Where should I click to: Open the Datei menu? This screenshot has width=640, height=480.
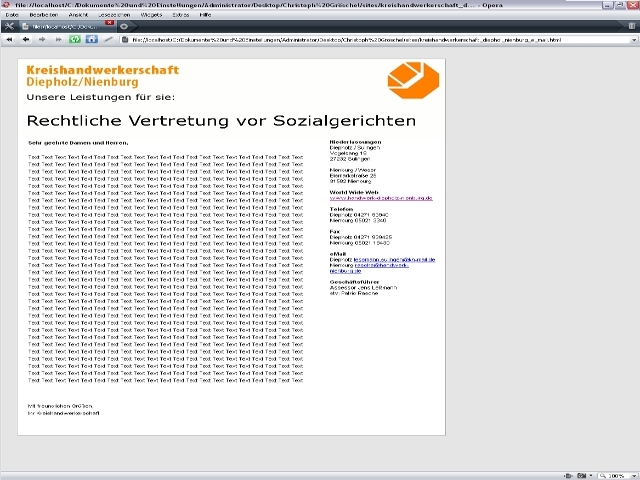(12, 16)
